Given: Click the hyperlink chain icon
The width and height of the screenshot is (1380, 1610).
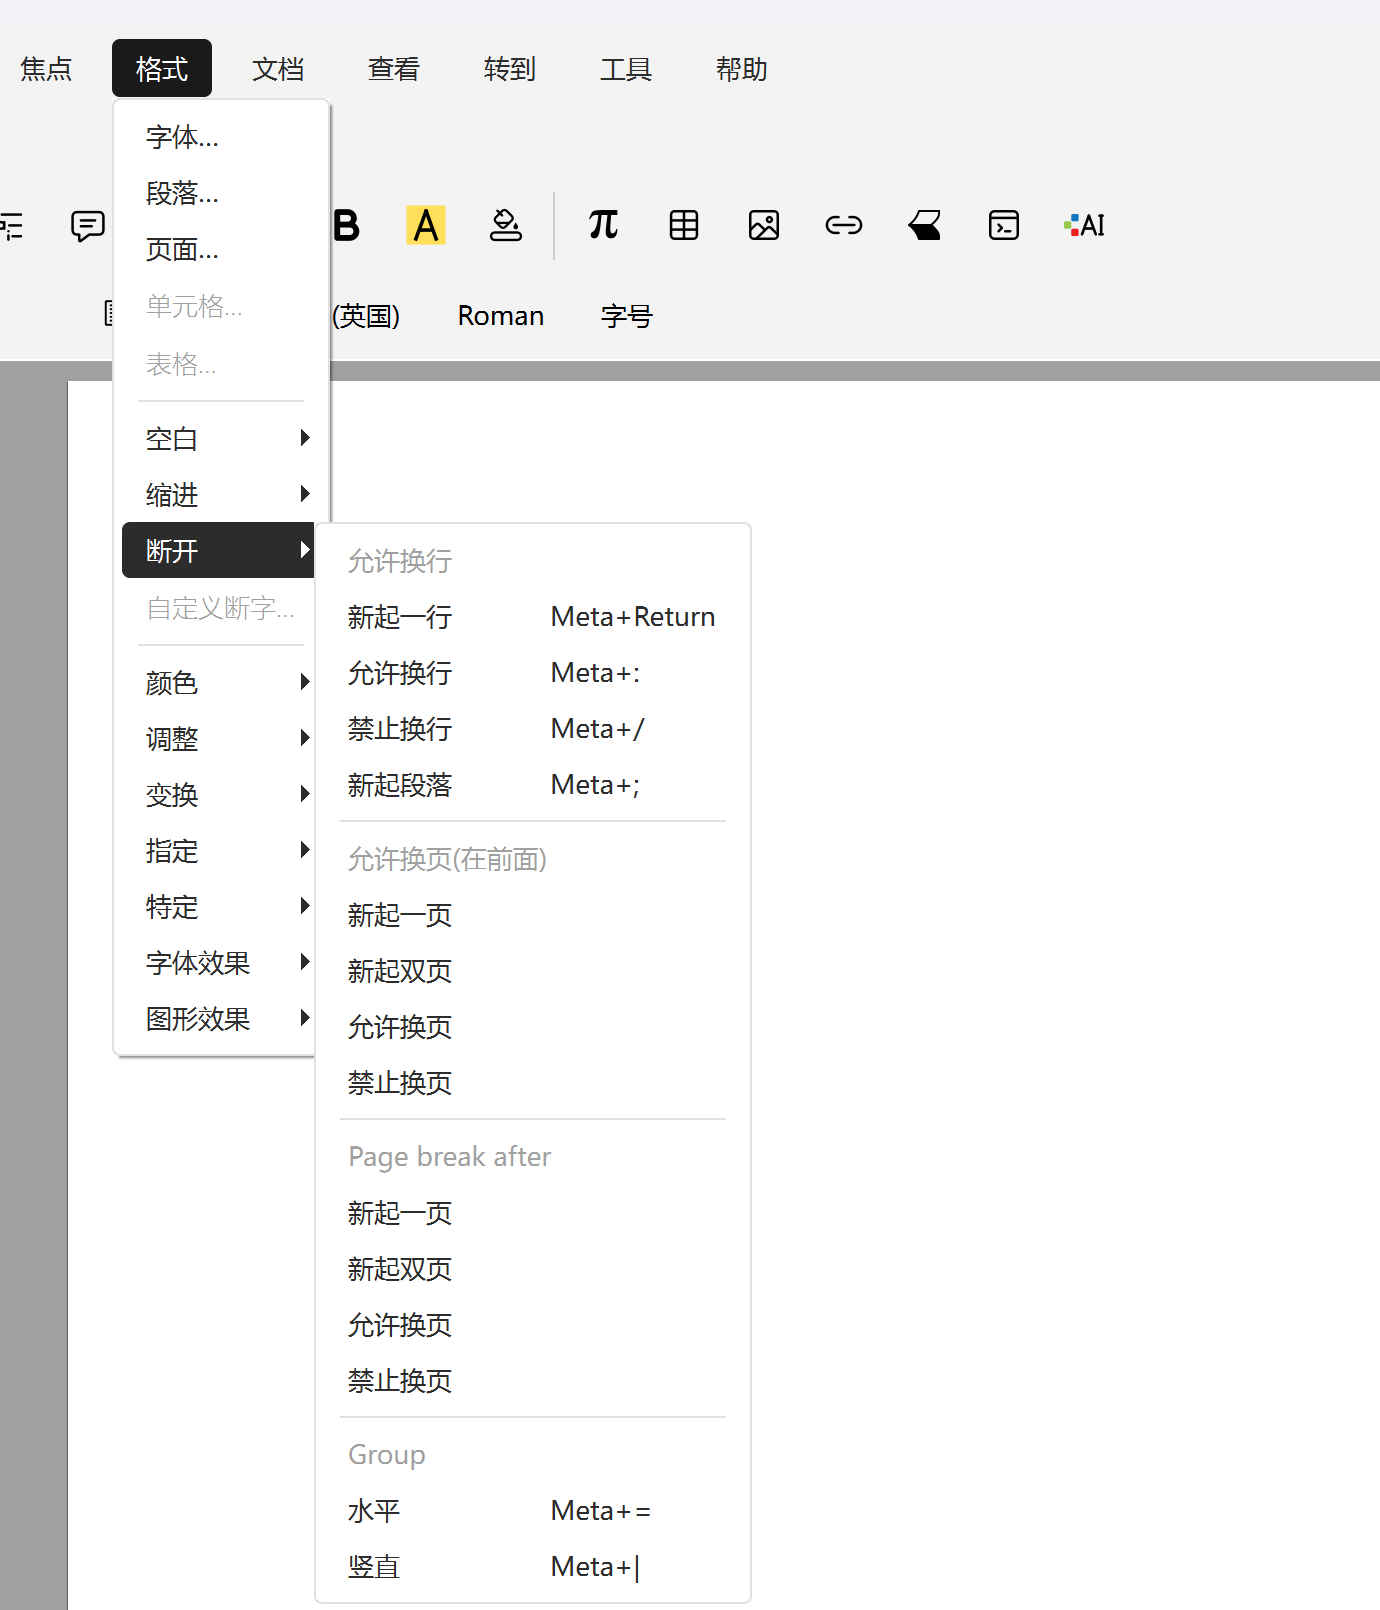Looking at the screenshot, I should [x=843, y=226].
